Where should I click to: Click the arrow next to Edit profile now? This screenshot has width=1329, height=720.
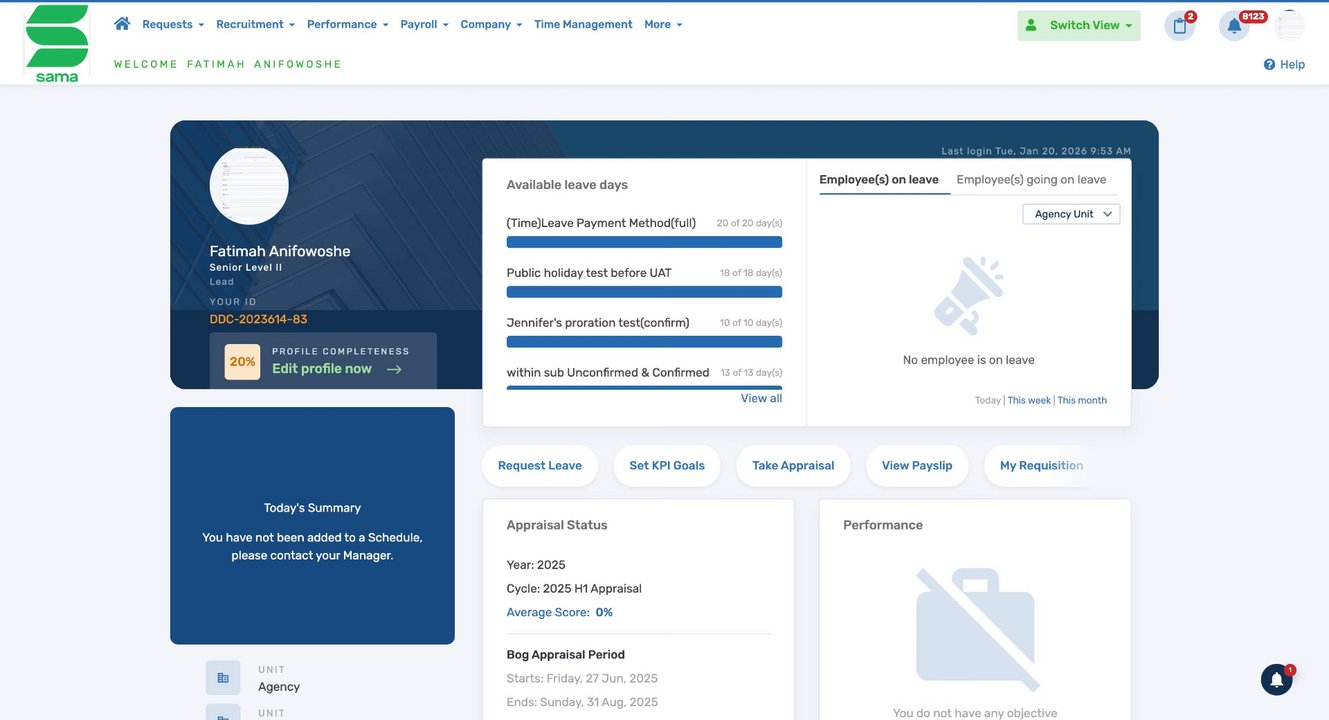(394, 369)
